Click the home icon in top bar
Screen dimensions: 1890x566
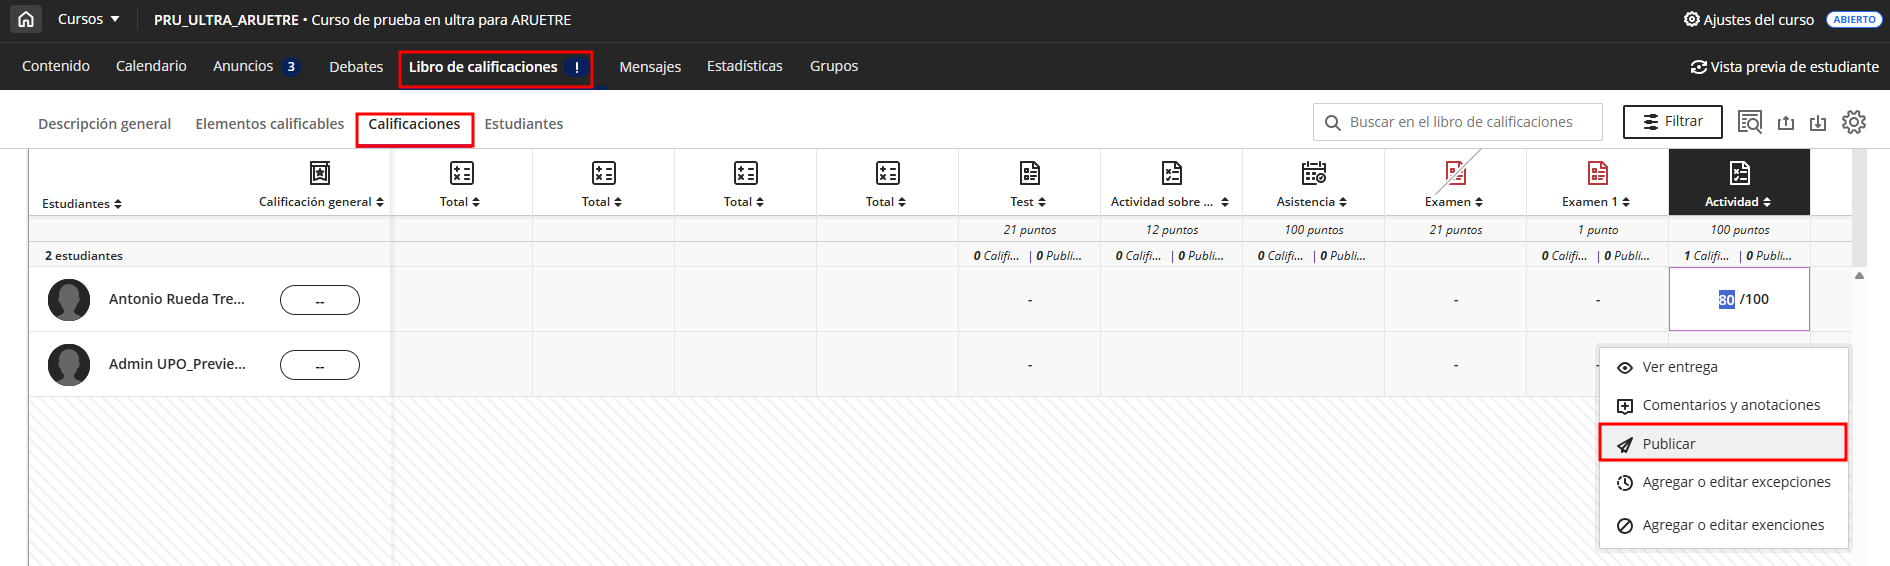coord(26,19)
